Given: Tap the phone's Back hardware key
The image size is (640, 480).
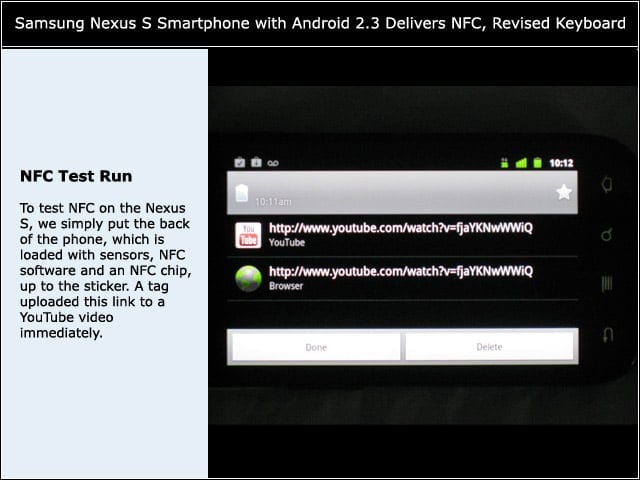Looking at the screenshot, I should 607,335.
